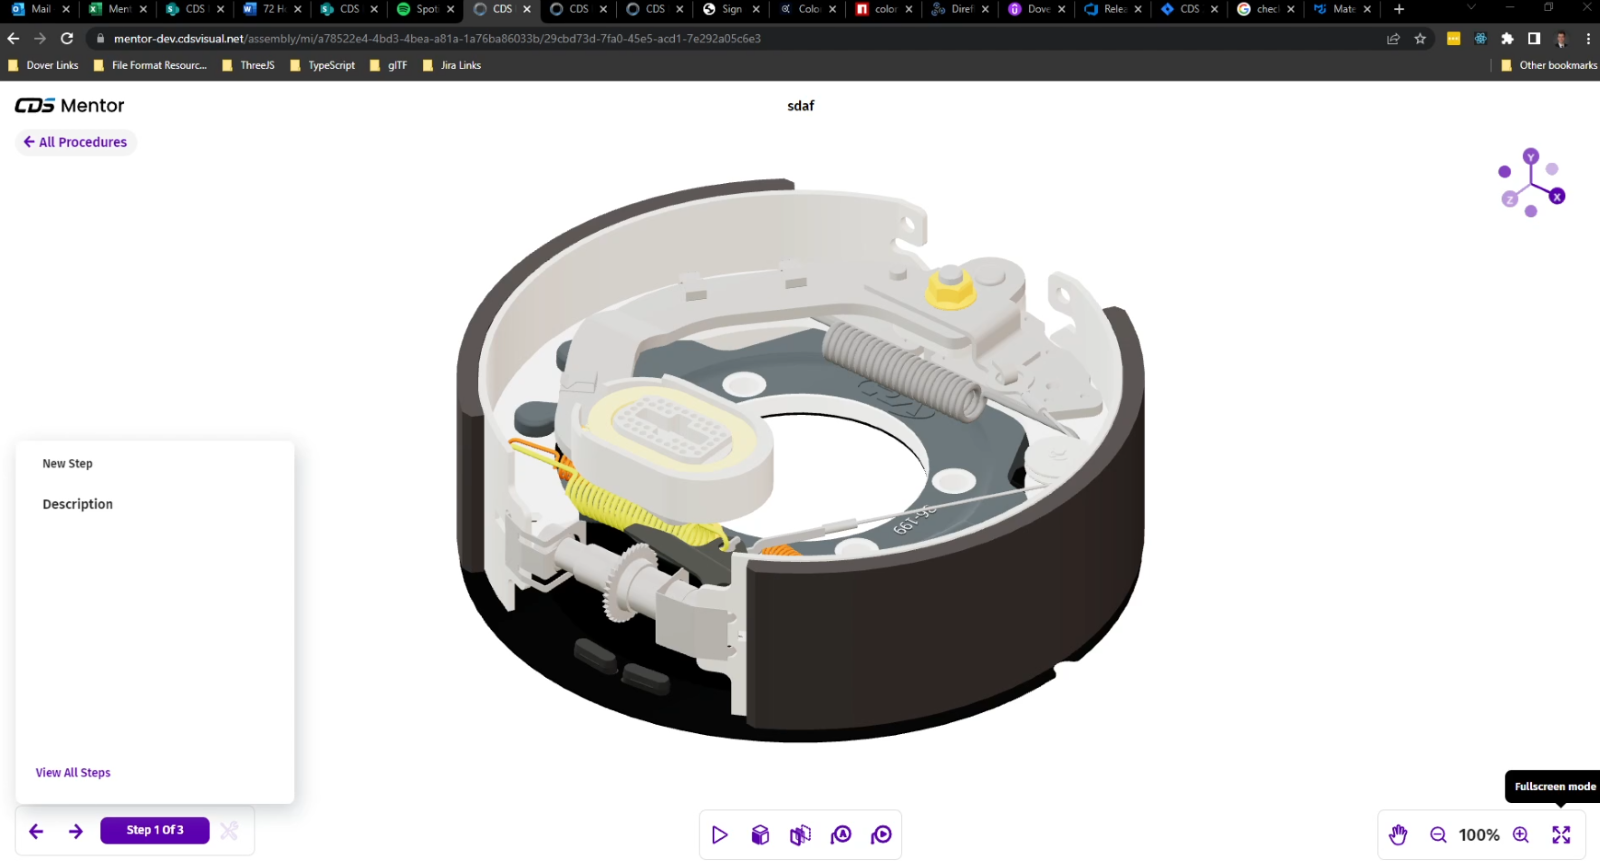This screenshot has width=1600, height=861.
Task: Select the pan hand tool
Action: pyautogui.click(x=1398, y=835)
